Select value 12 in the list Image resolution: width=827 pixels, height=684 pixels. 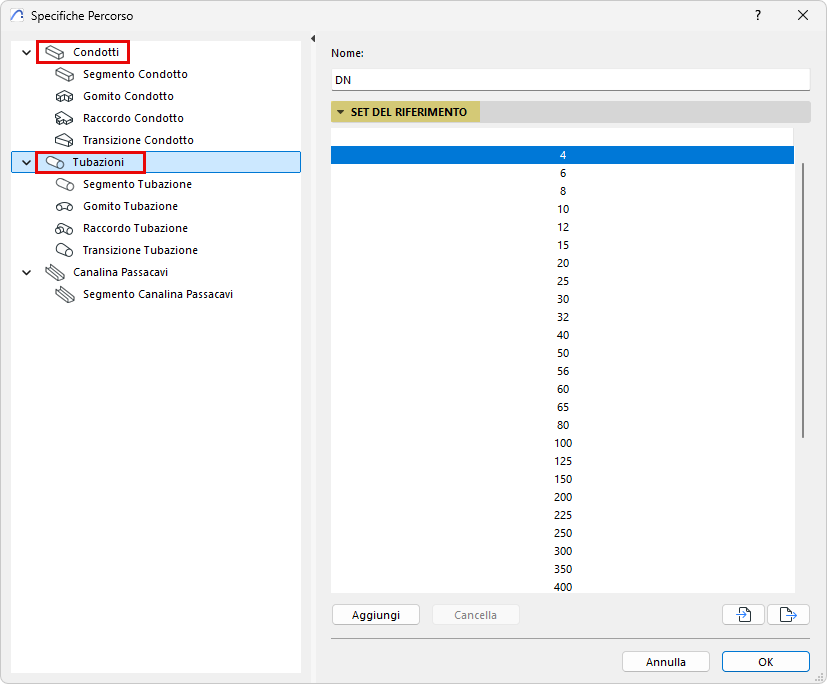pyautogui.click(x=562, y=227)
